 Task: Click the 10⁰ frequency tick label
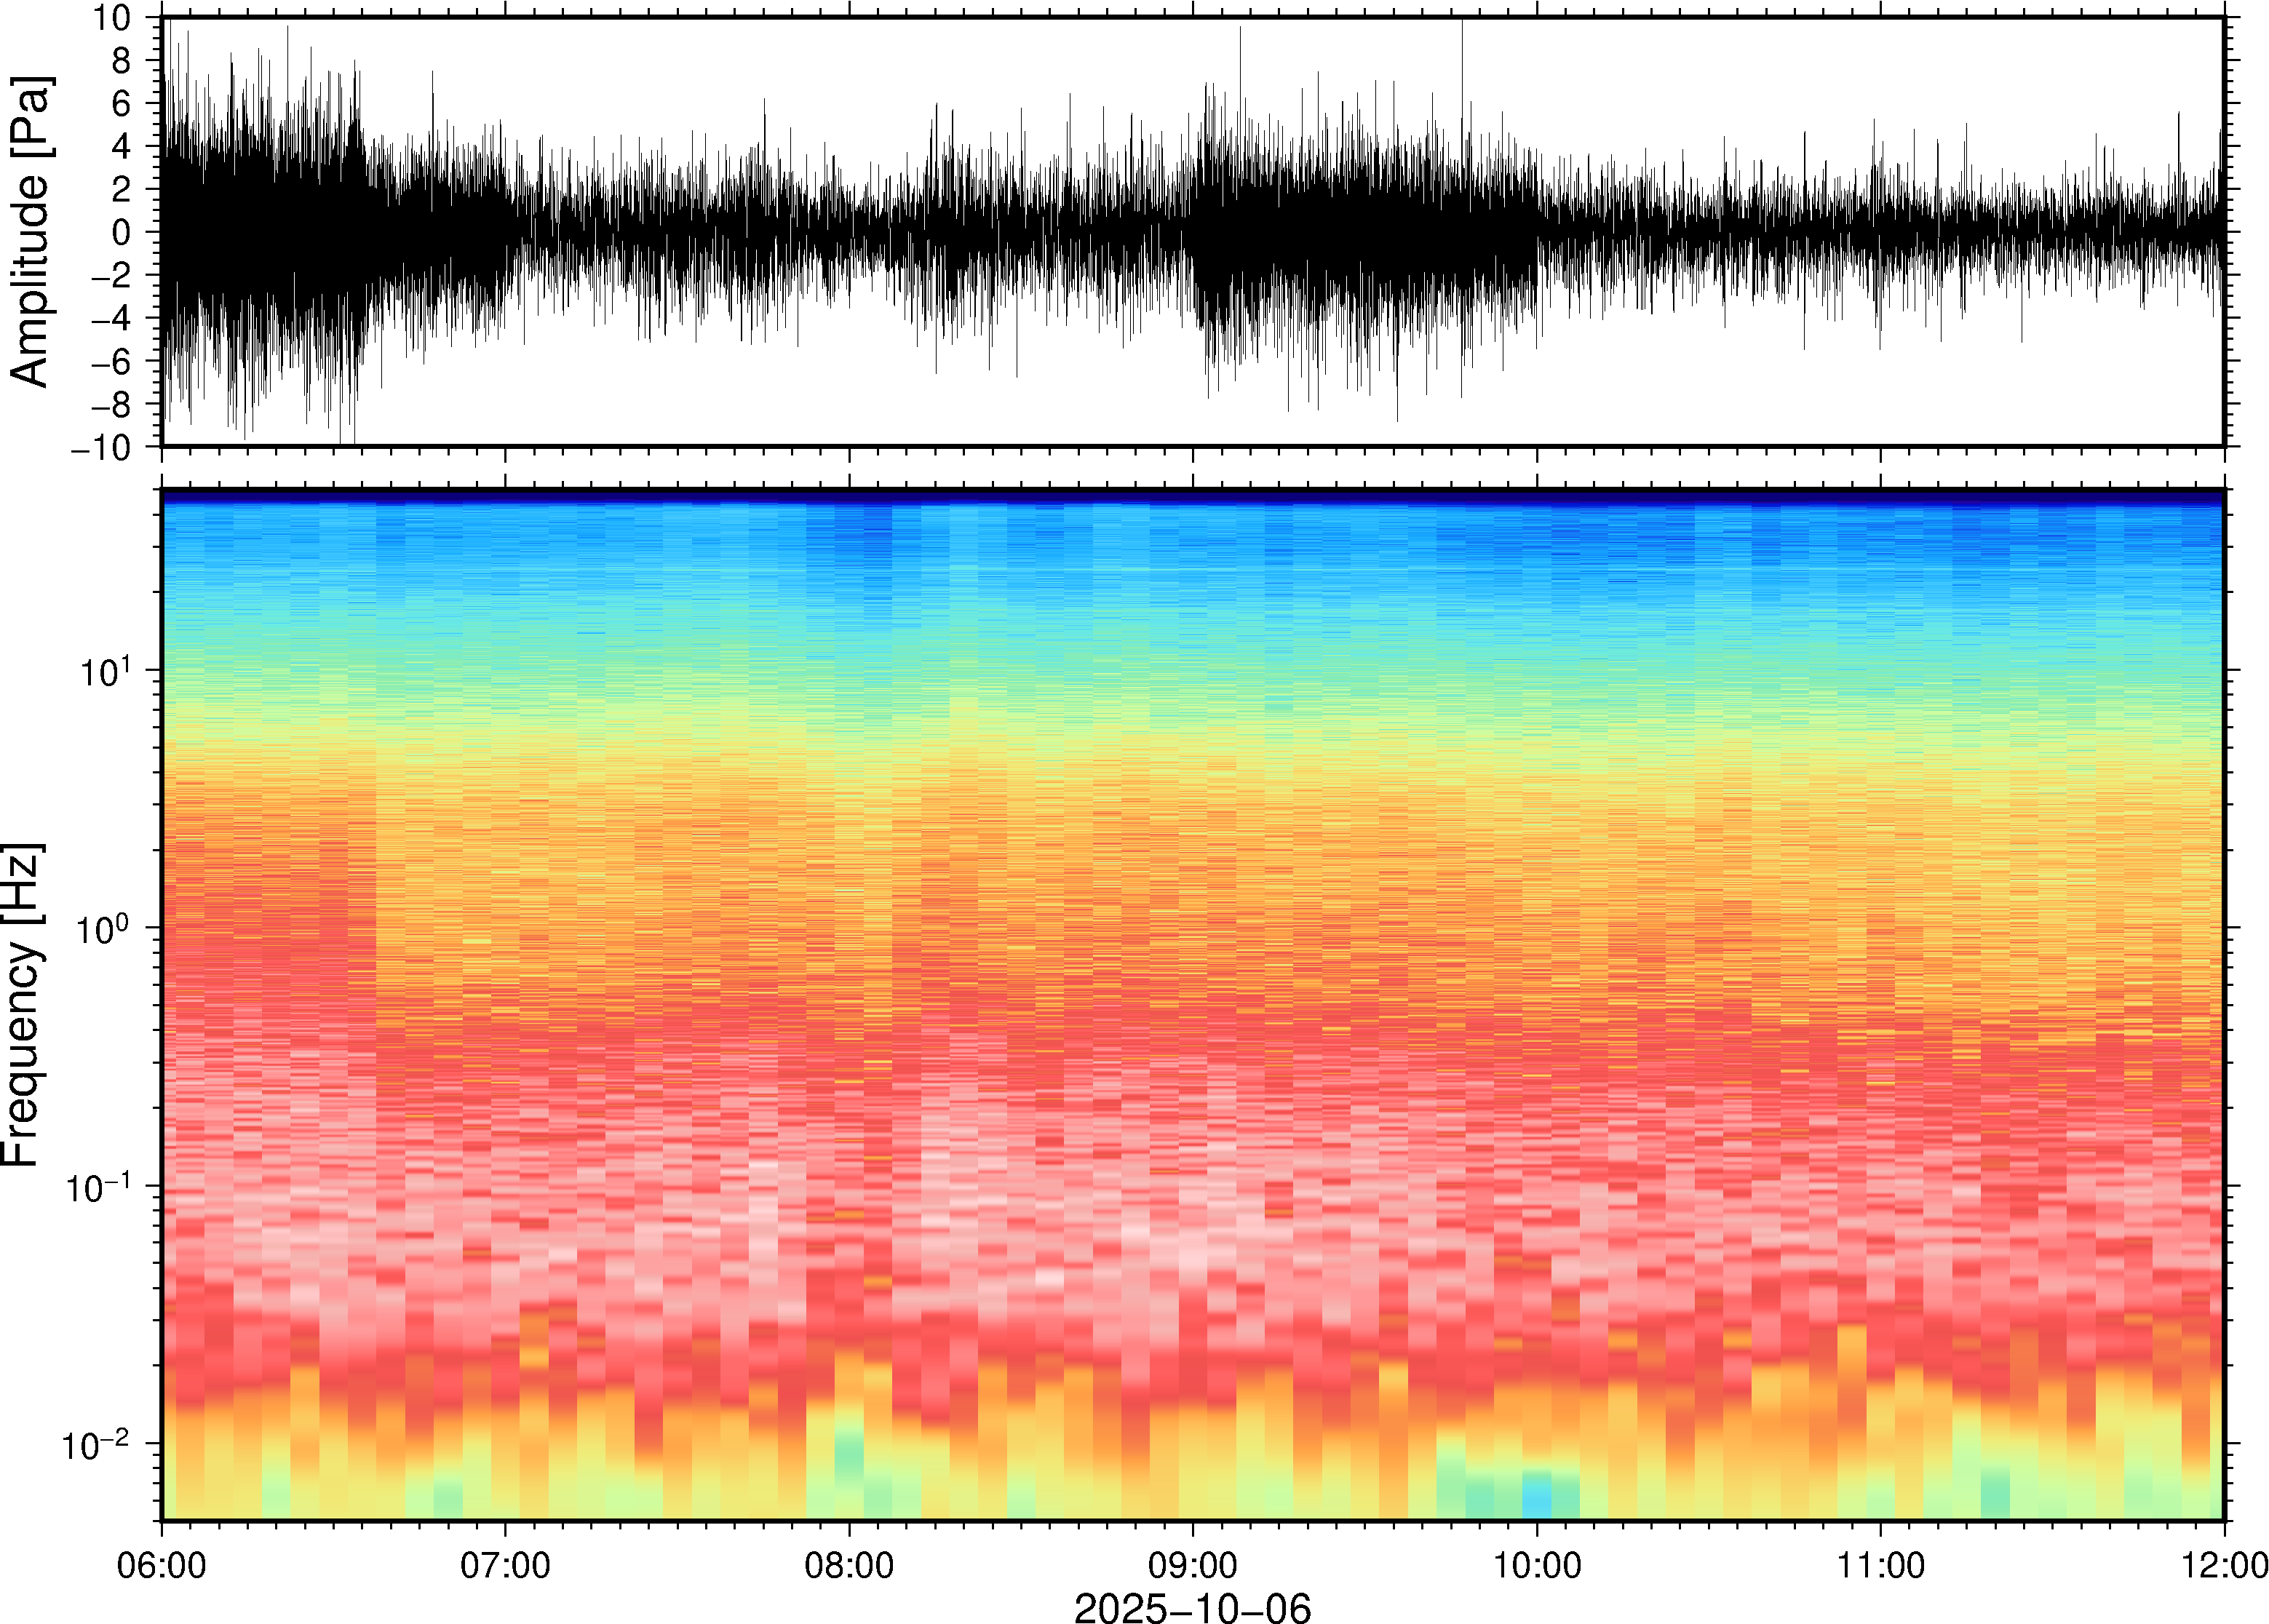pyautogui.click(x=105, y=928)
